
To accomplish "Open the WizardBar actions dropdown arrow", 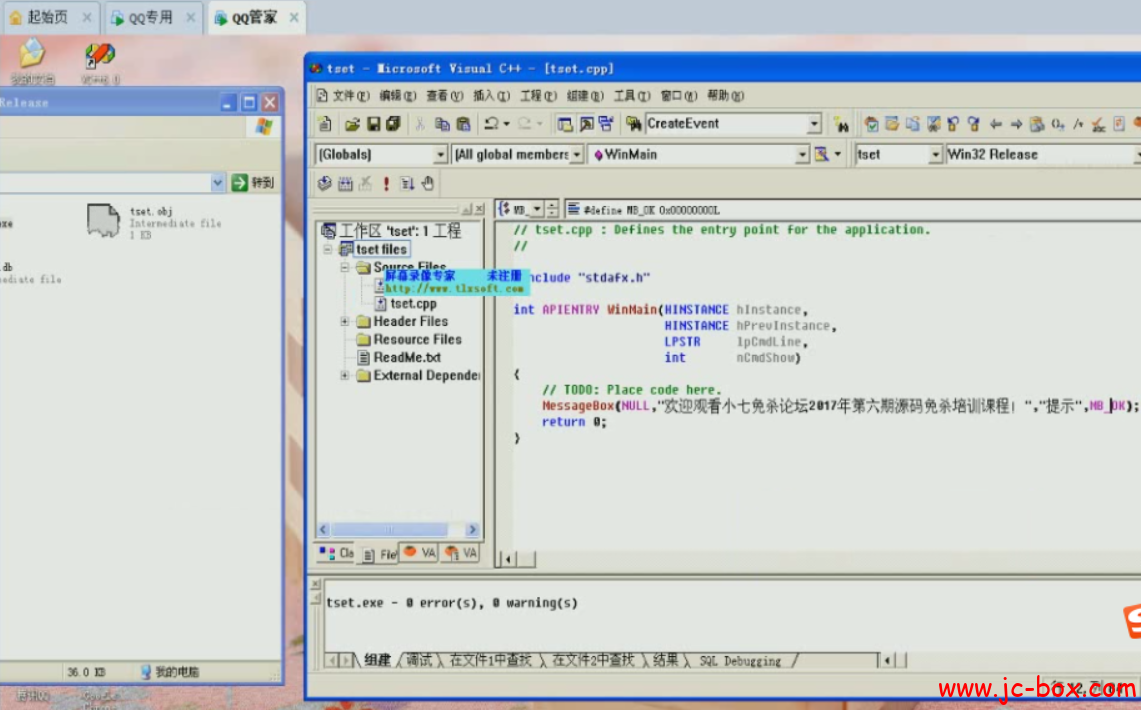I will tap(838, 154).
